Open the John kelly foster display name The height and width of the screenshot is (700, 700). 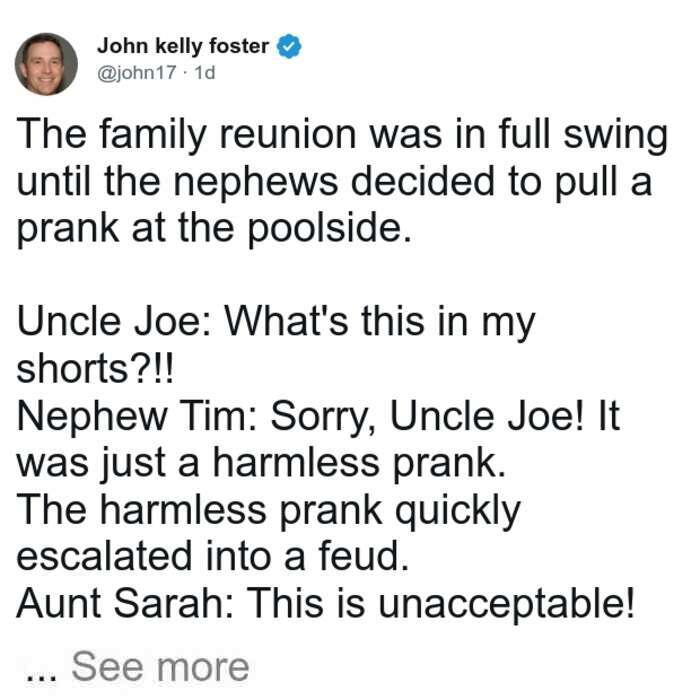point(183,46)
